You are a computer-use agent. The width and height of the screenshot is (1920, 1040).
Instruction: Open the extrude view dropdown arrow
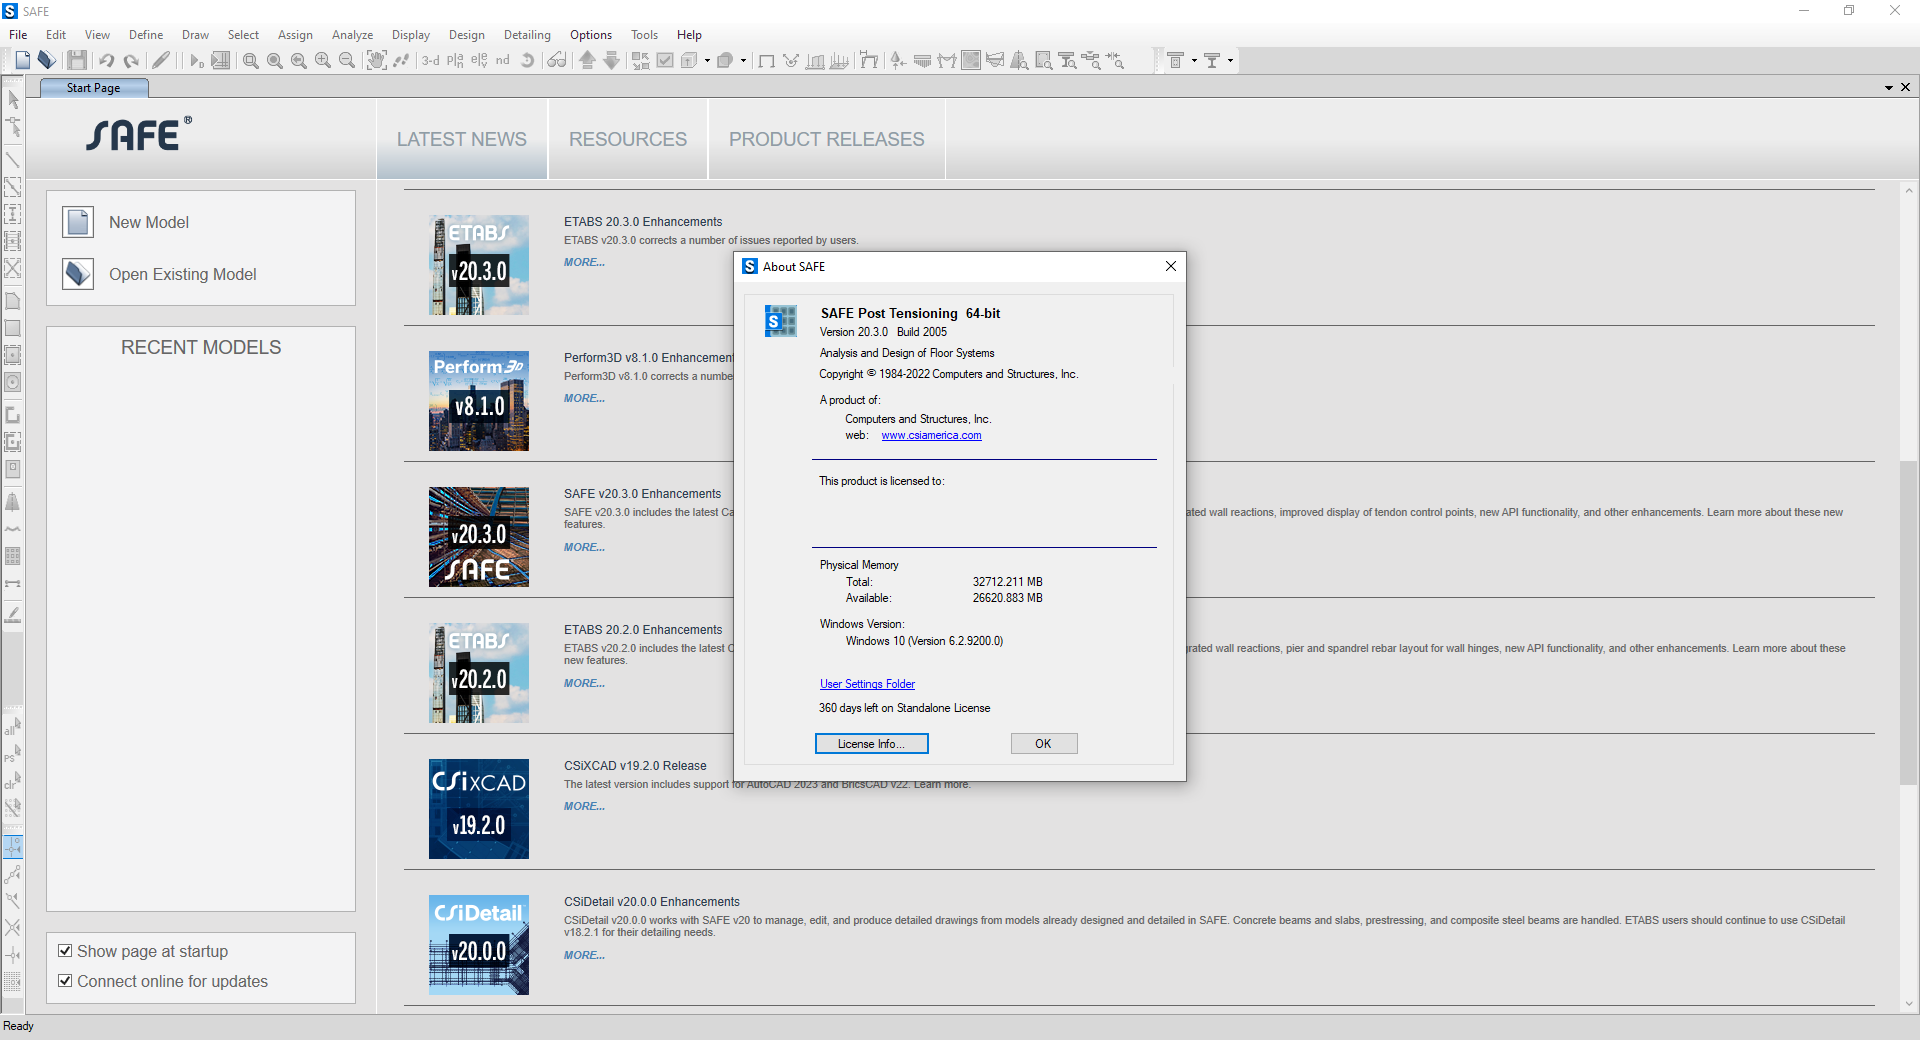(707, 61)
